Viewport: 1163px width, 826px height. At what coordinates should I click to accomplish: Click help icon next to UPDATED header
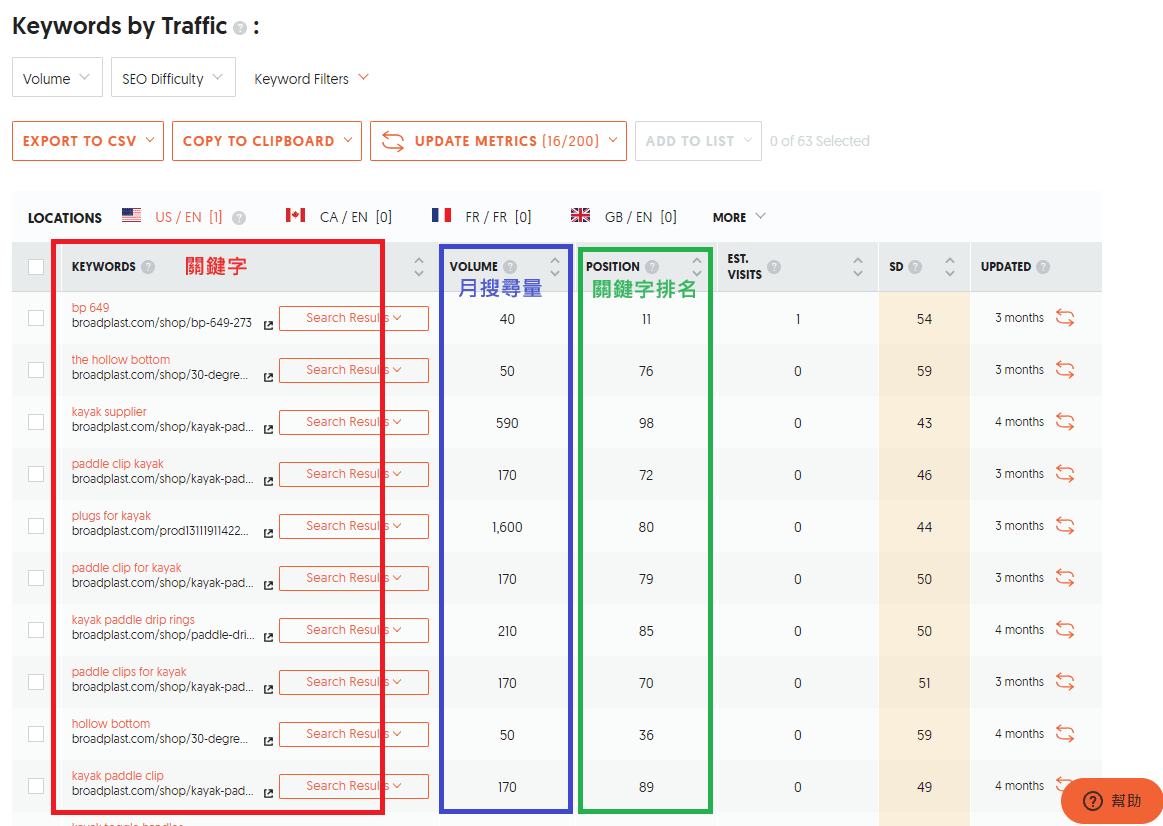point(1043,267)
